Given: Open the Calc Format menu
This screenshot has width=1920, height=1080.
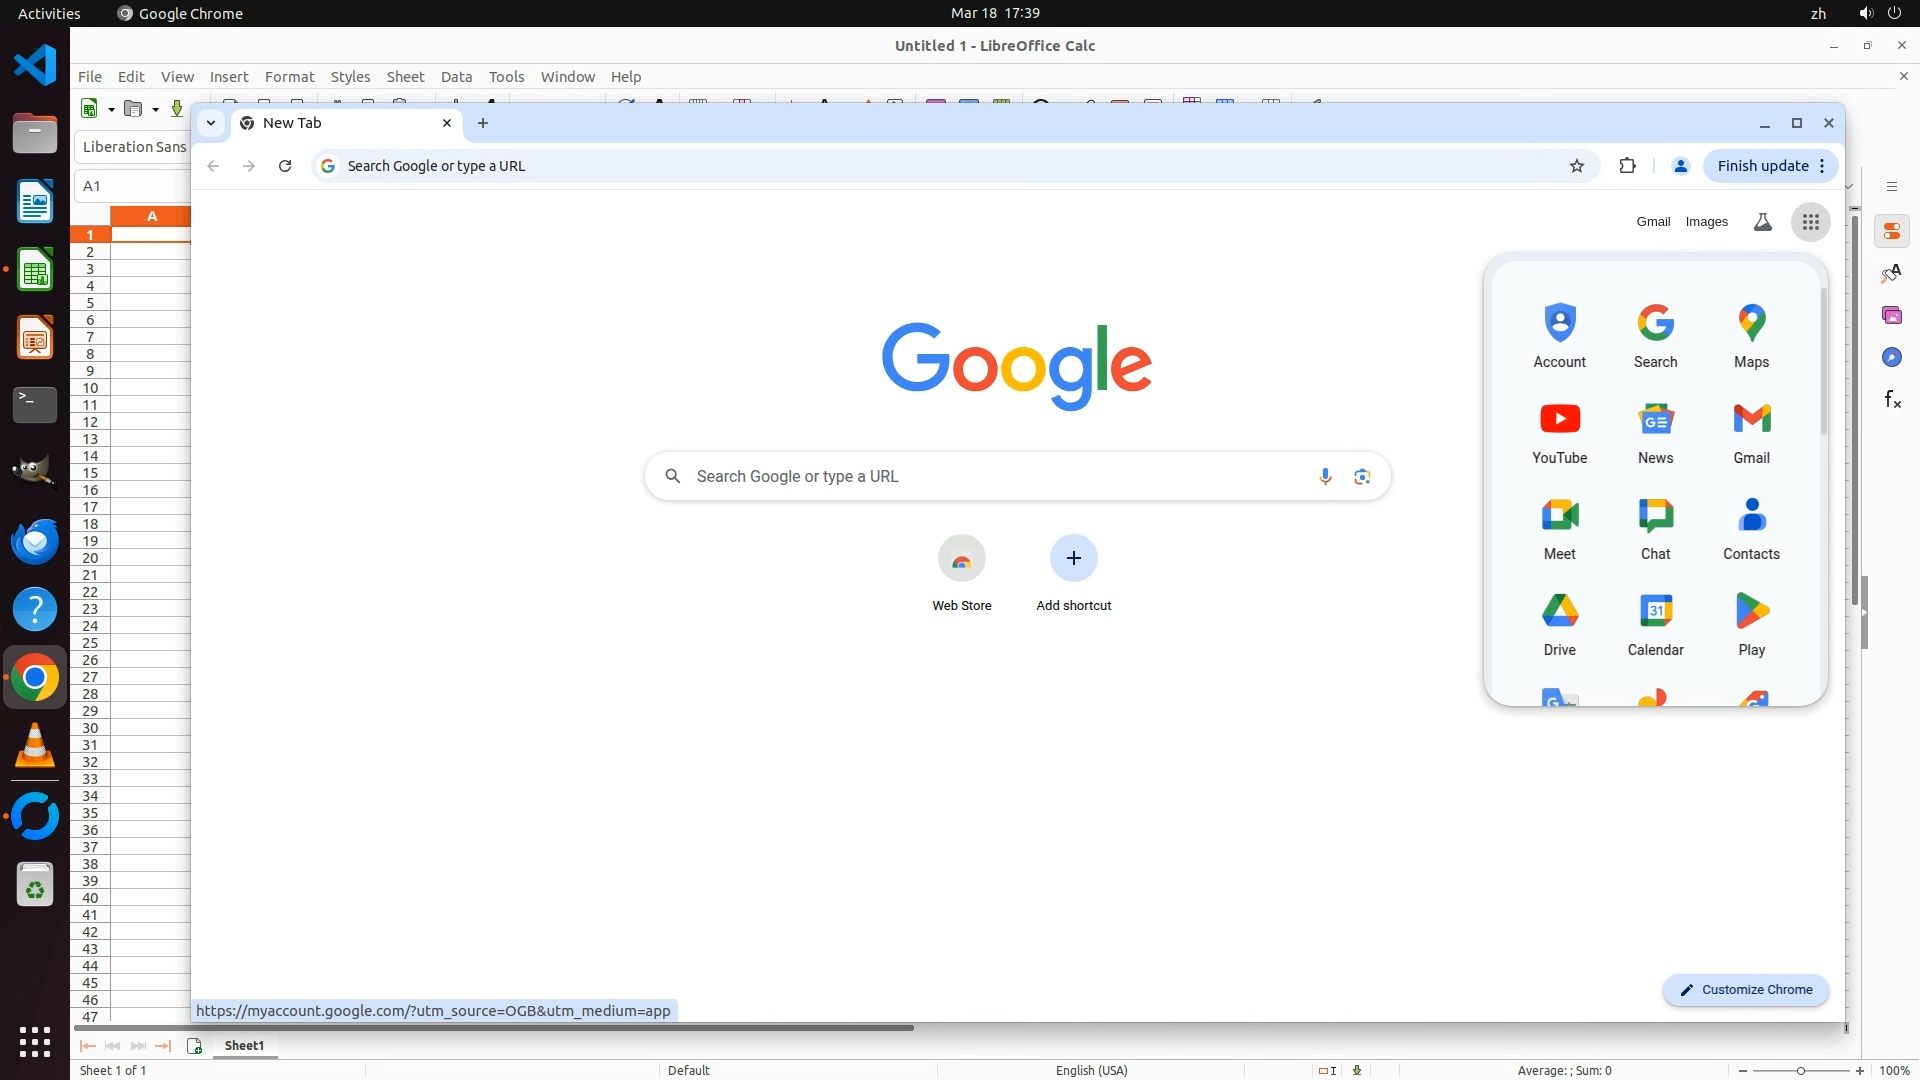Looking at the screenshot, I should point(289,77).
